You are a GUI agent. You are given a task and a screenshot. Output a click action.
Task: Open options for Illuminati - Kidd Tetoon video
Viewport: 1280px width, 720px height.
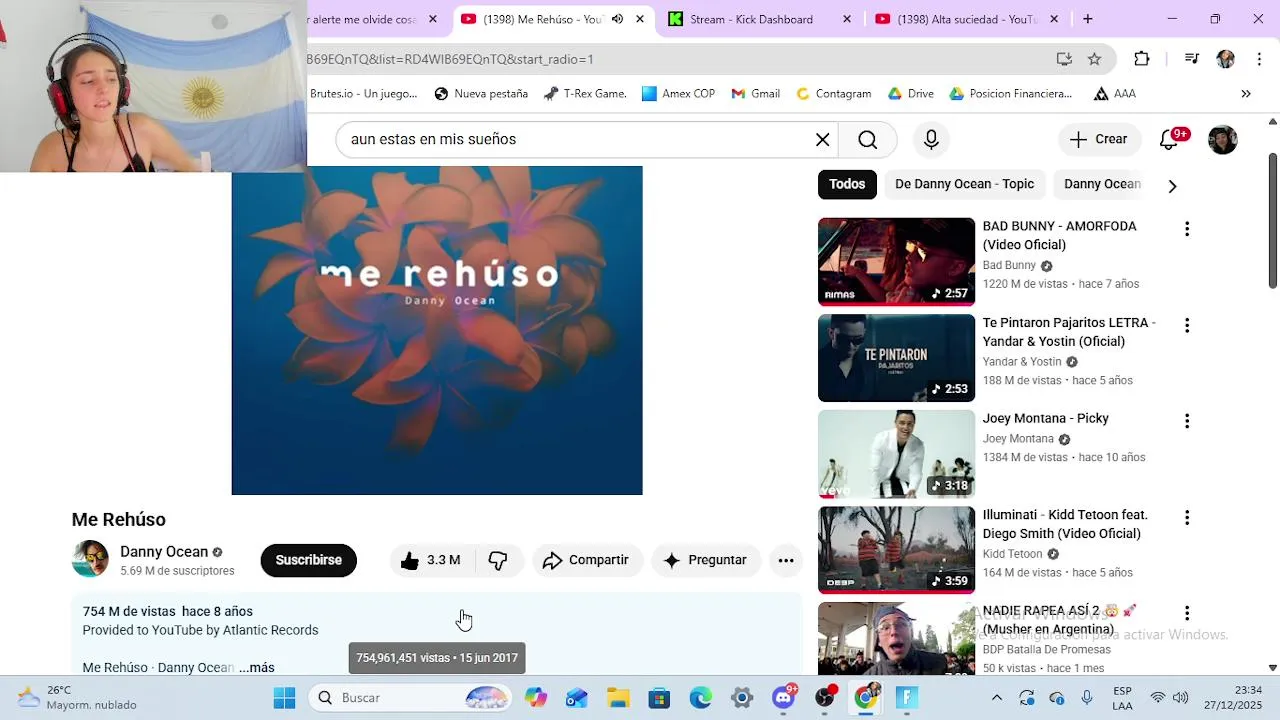click(1187, 517)
